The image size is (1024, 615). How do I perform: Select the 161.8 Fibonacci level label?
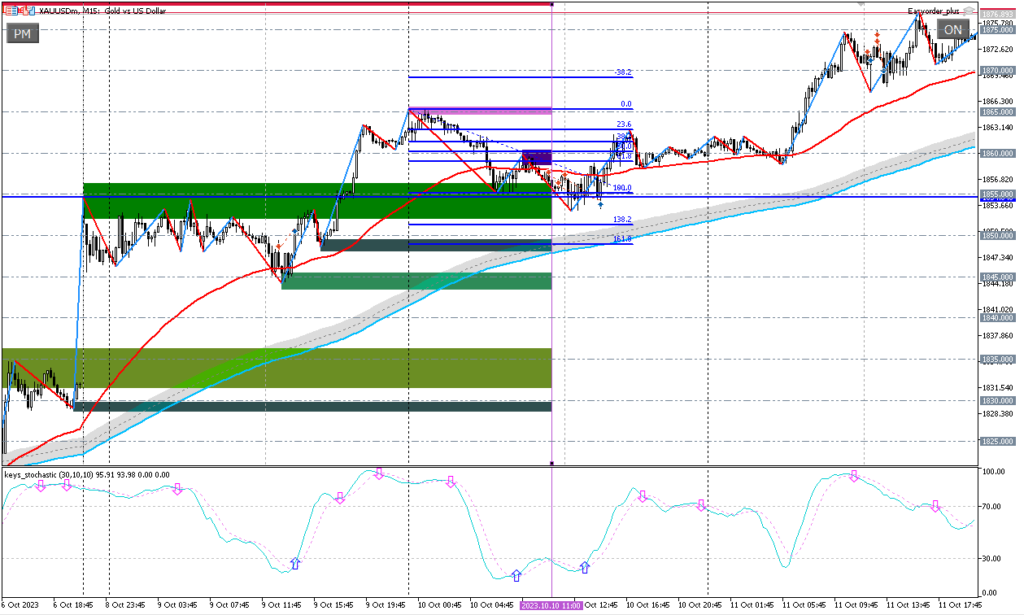point(622,240)
